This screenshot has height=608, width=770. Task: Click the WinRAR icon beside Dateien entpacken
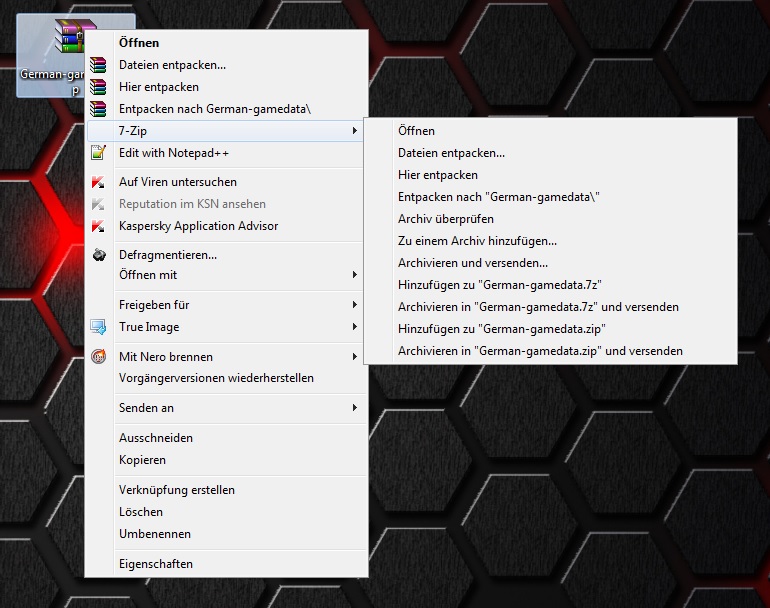coord(98,65)
